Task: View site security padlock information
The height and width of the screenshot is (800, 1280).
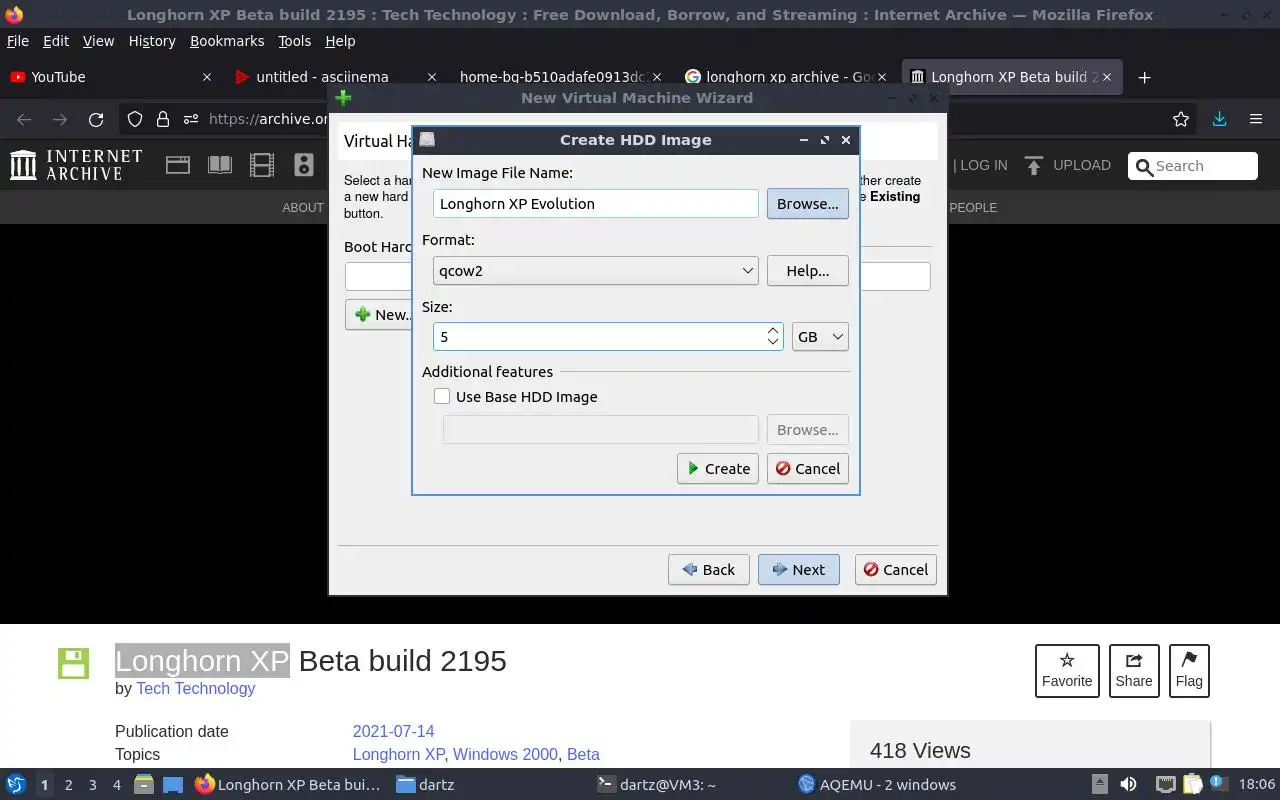Action: tap(163, 119)
